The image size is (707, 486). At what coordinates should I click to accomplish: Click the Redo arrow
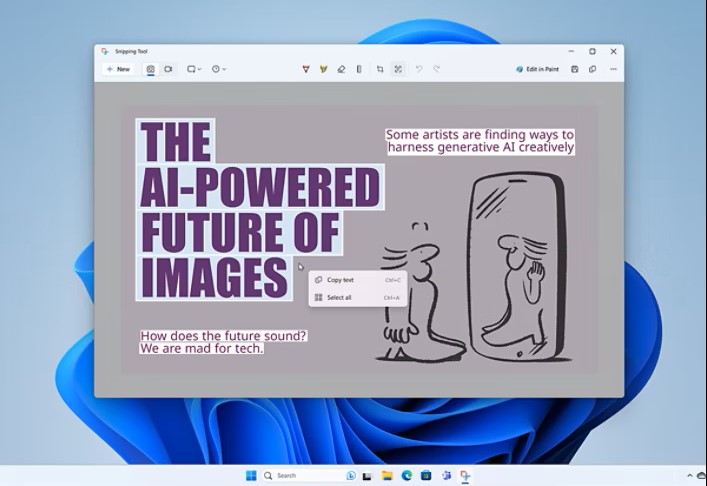click(x=437, y=69)
